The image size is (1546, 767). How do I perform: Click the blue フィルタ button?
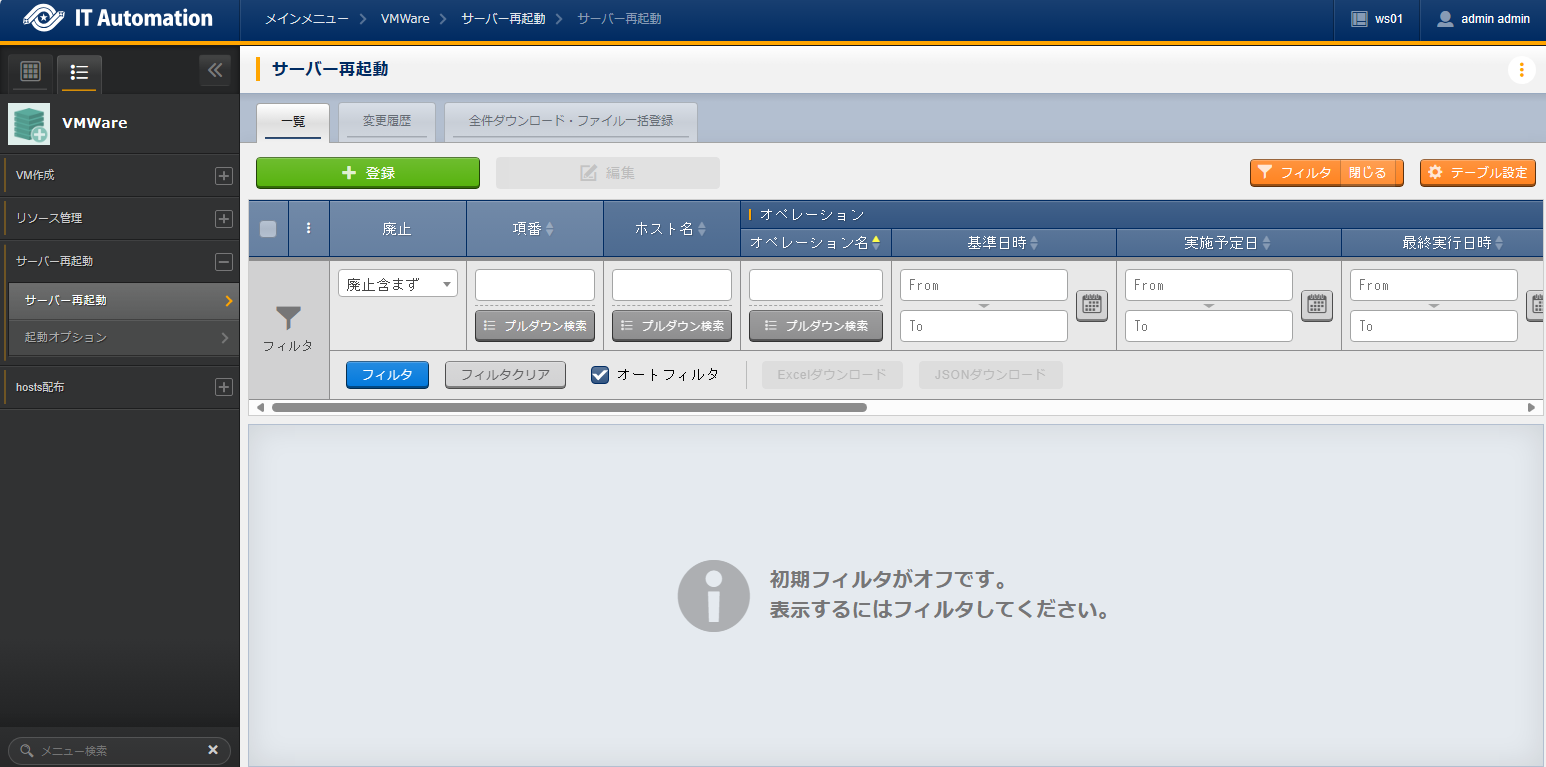387,375
